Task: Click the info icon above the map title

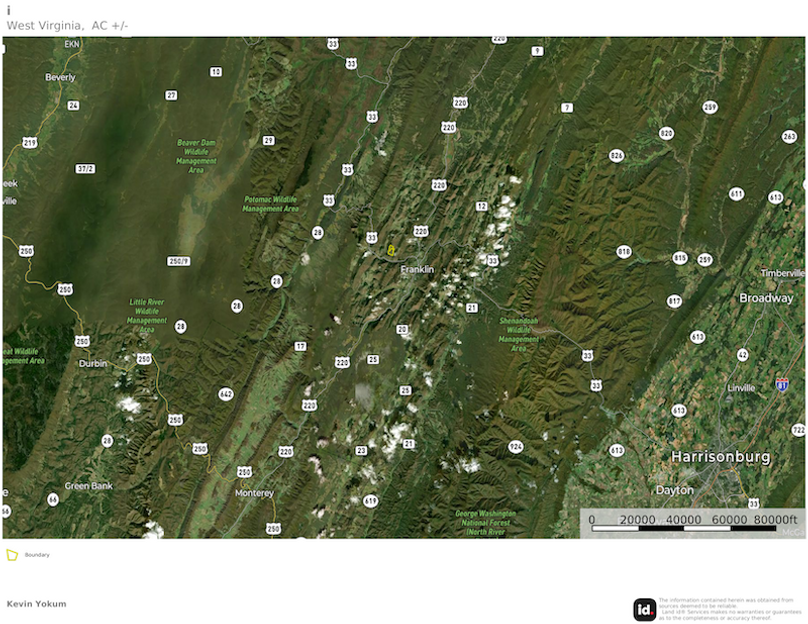Action: 9,7
